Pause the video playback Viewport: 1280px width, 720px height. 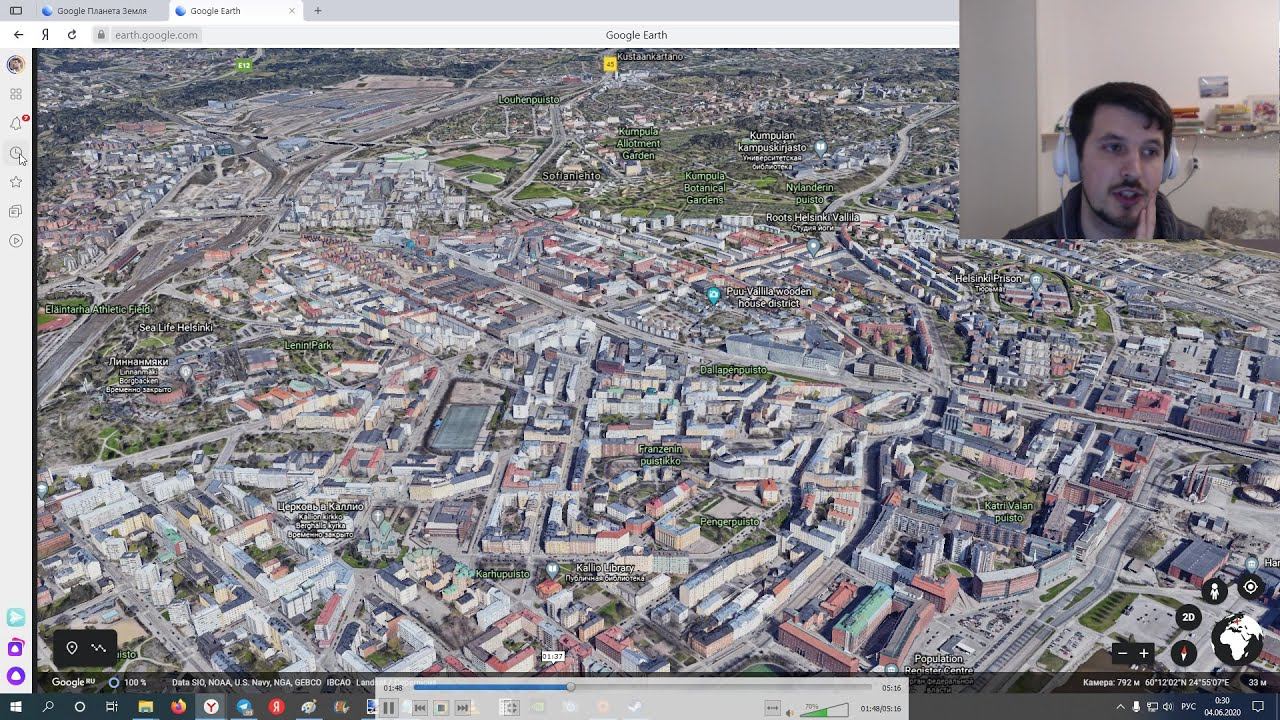click(389, 708)
